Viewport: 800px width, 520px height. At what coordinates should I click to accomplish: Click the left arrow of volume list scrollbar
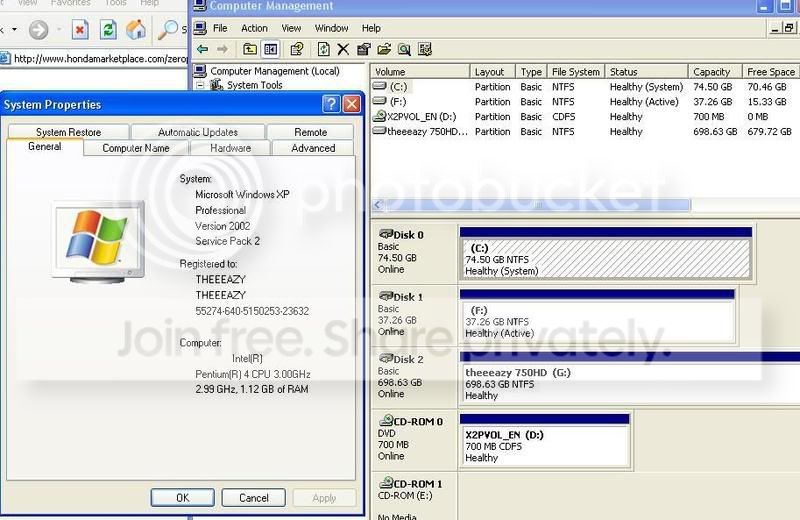378,205
